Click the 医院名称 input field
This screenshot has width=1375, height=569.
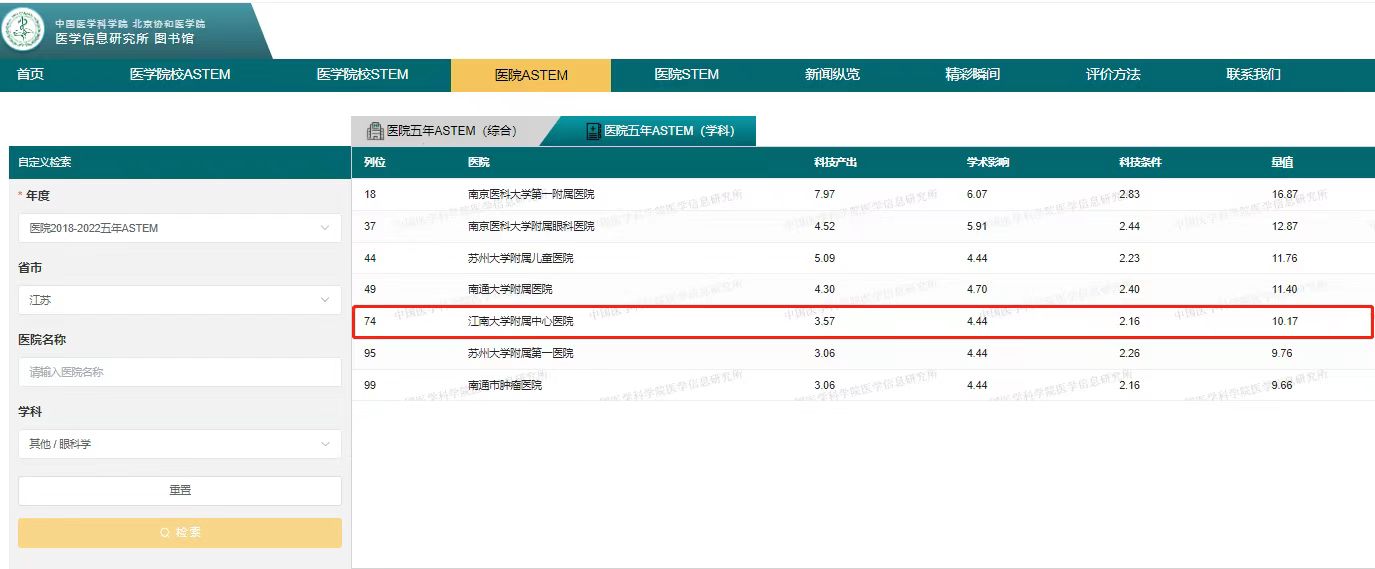(180, 372)
